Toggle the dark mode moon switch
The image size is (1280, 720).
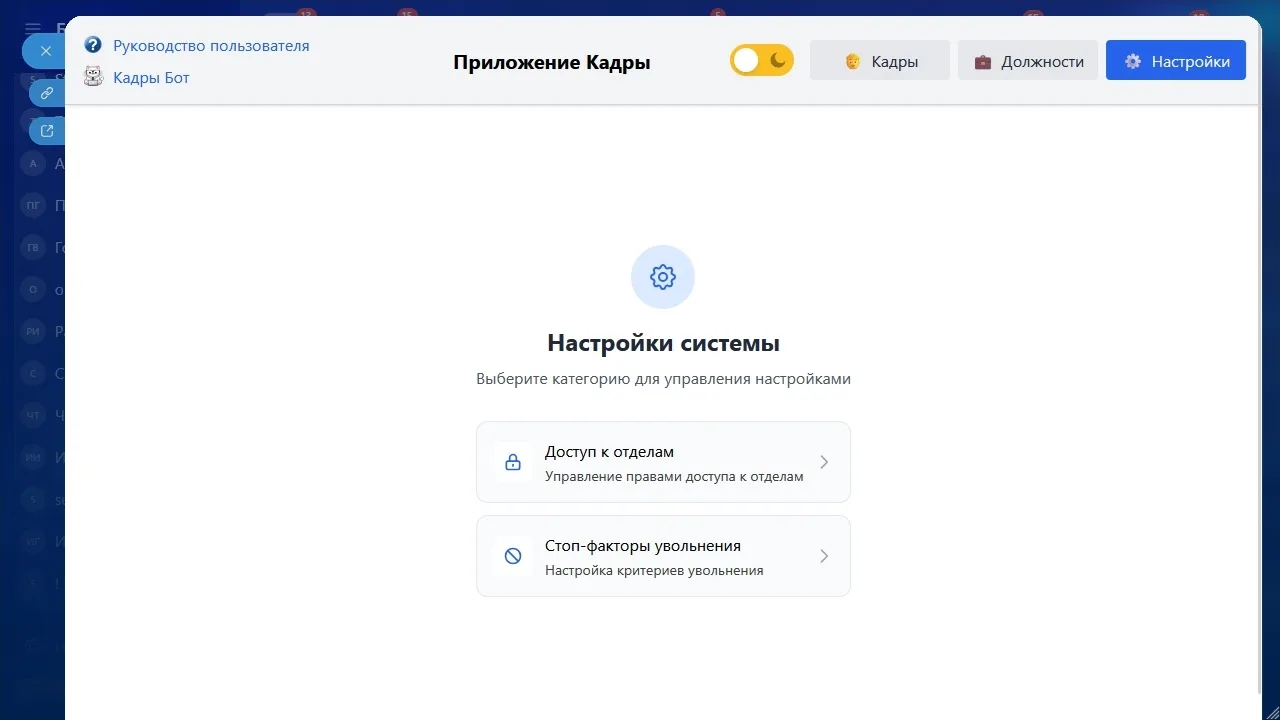coord(762,61)
